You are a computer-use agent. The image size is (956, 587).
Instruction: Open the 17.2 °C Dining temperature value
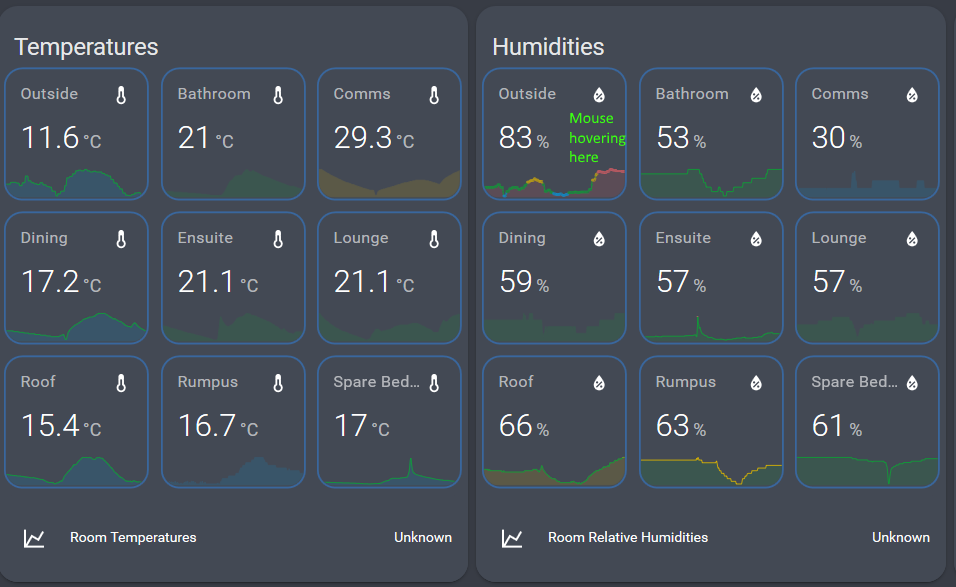(x=61, y=282)
